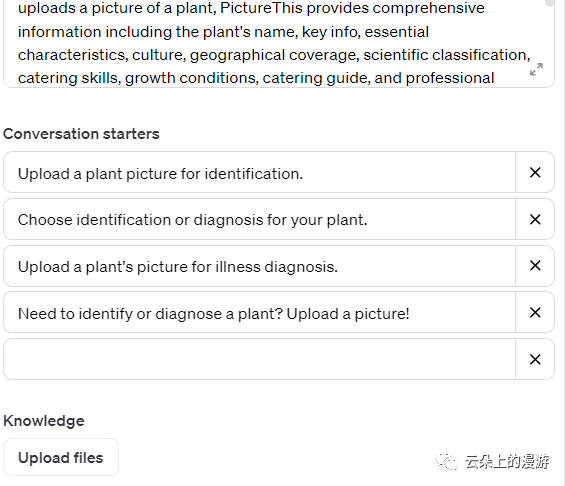The width and height of the screenshot is (566, 486).
Task: Select the 'Knowledge' section heading
Action: [x=44, y=421]
